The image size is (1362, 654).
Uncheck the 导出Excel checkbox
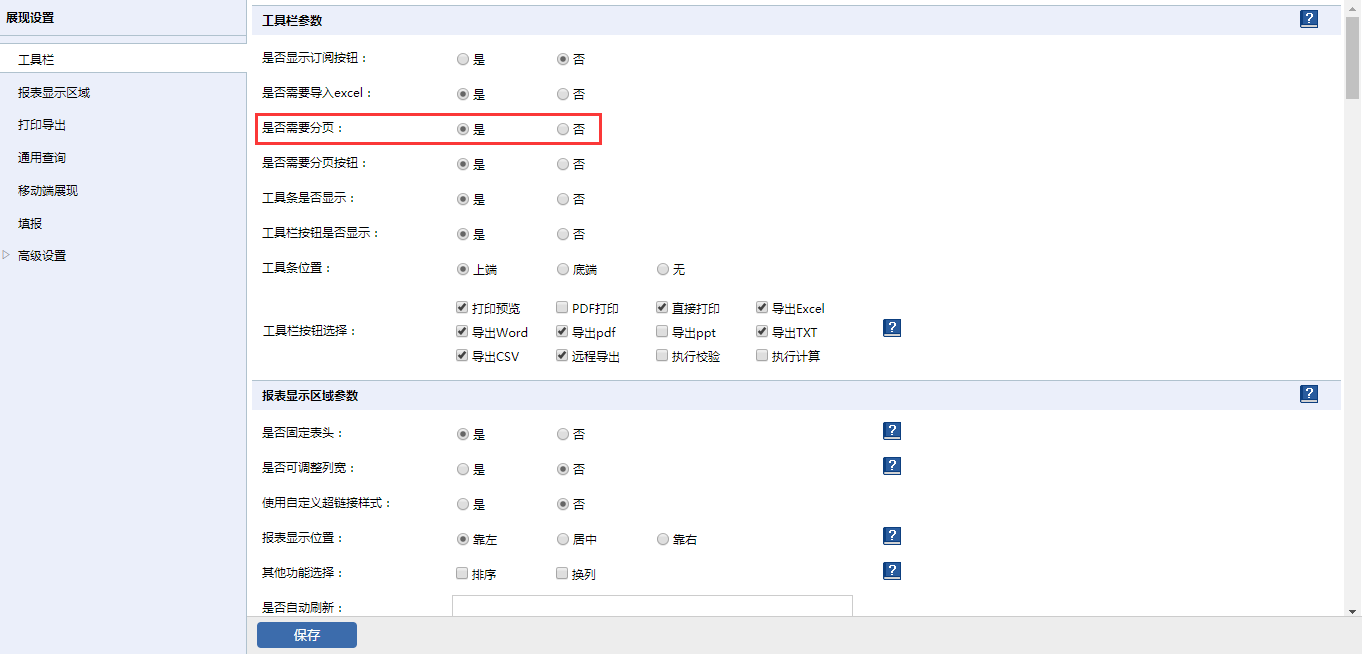(762, 308)
